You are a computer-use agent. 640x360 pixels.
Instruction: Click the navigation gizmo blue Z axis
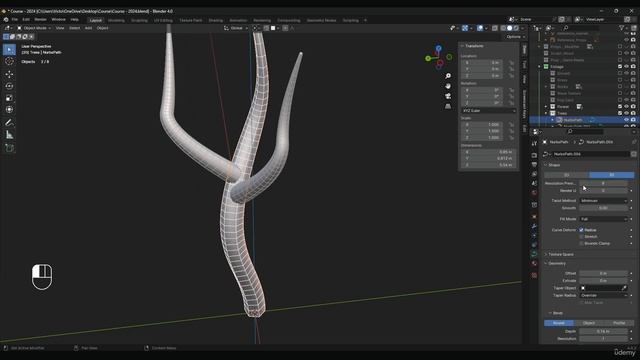click(x=438, y=48)
